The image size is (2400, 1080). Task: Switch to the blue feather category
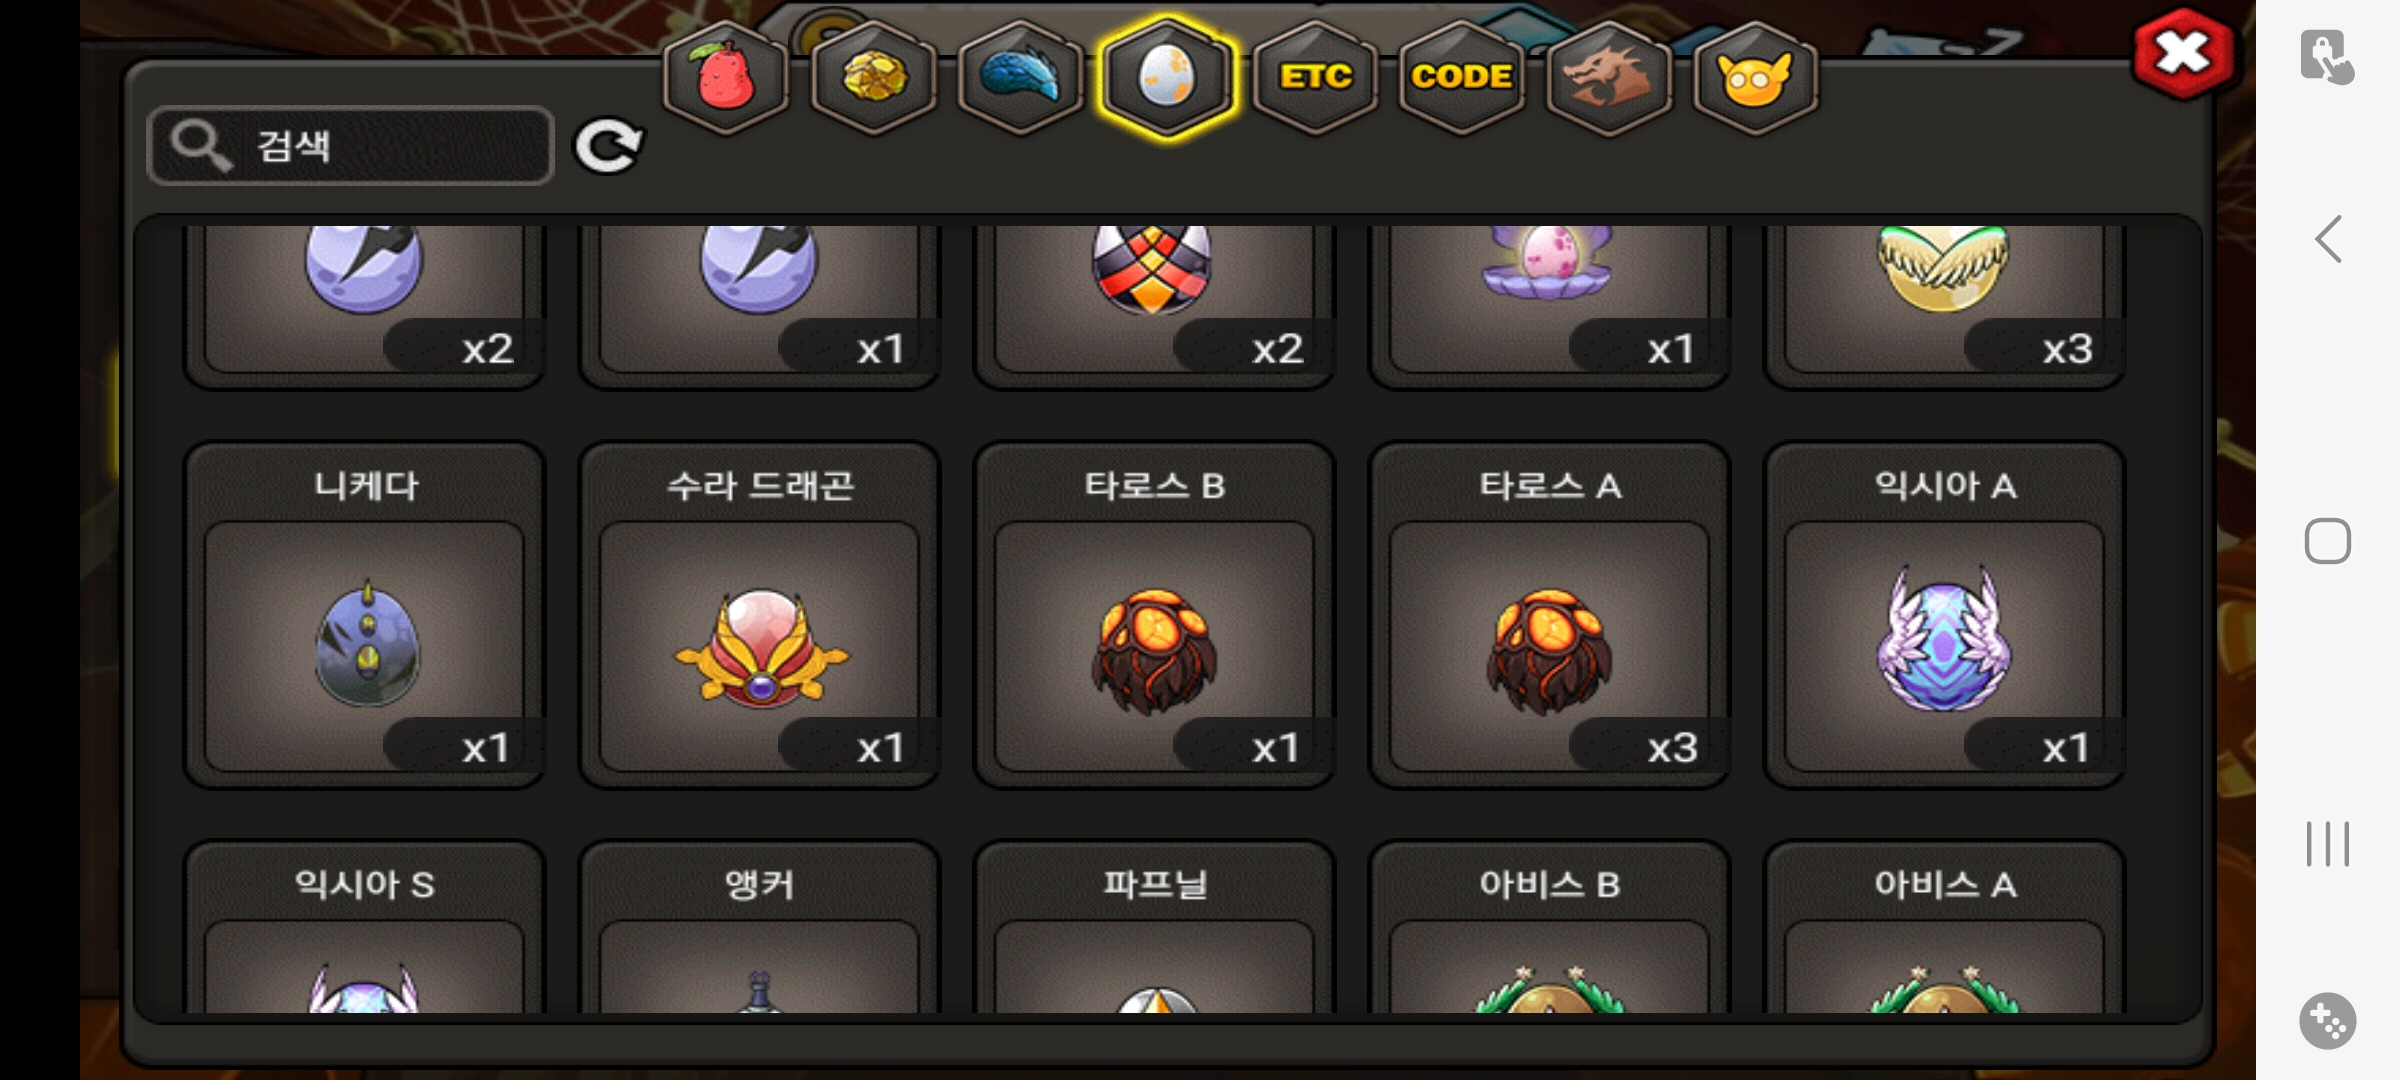[1020, 77]
